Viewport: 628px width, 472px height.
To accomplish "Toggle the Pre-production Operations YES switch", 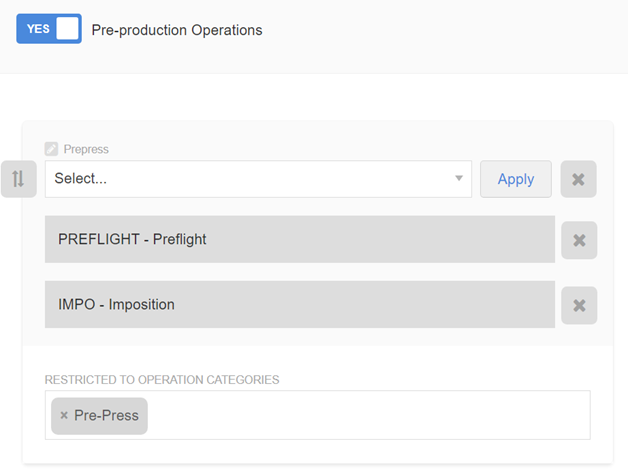I will click(x=48, y=29).
